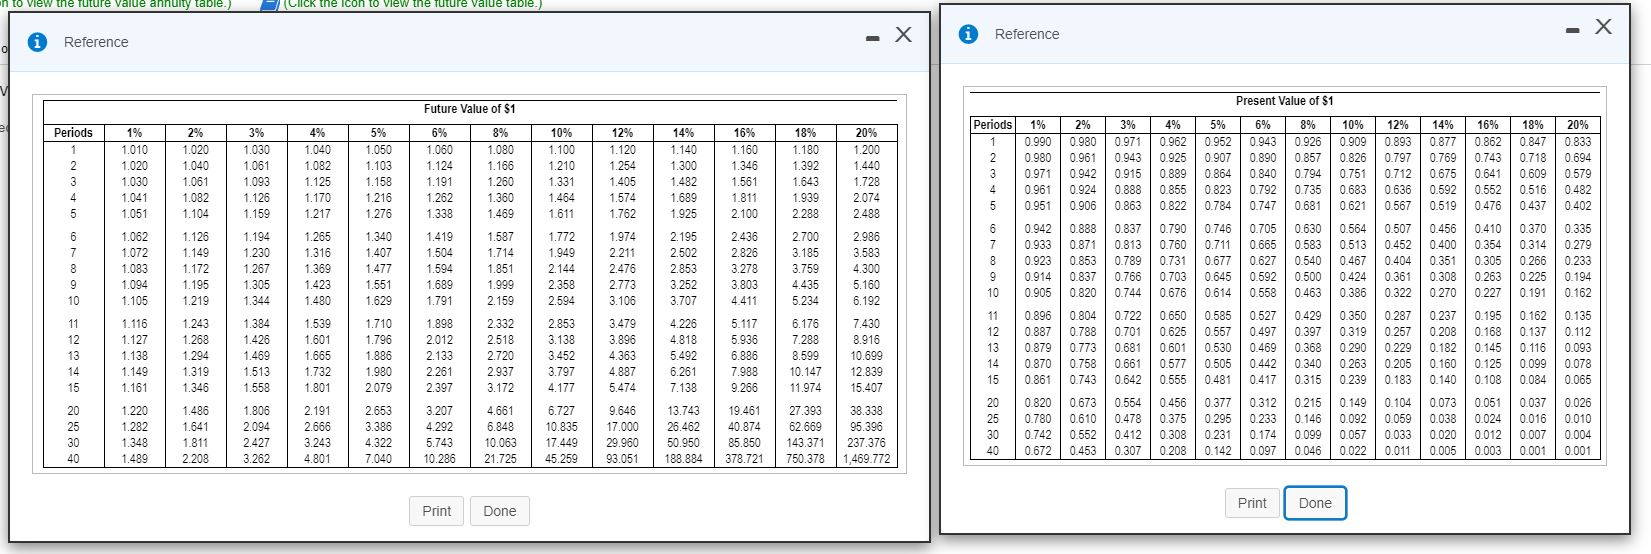Select 0.672 in Present Value 40-period row
This screenshot has width=1651, height=554.
coord(1038,451)
